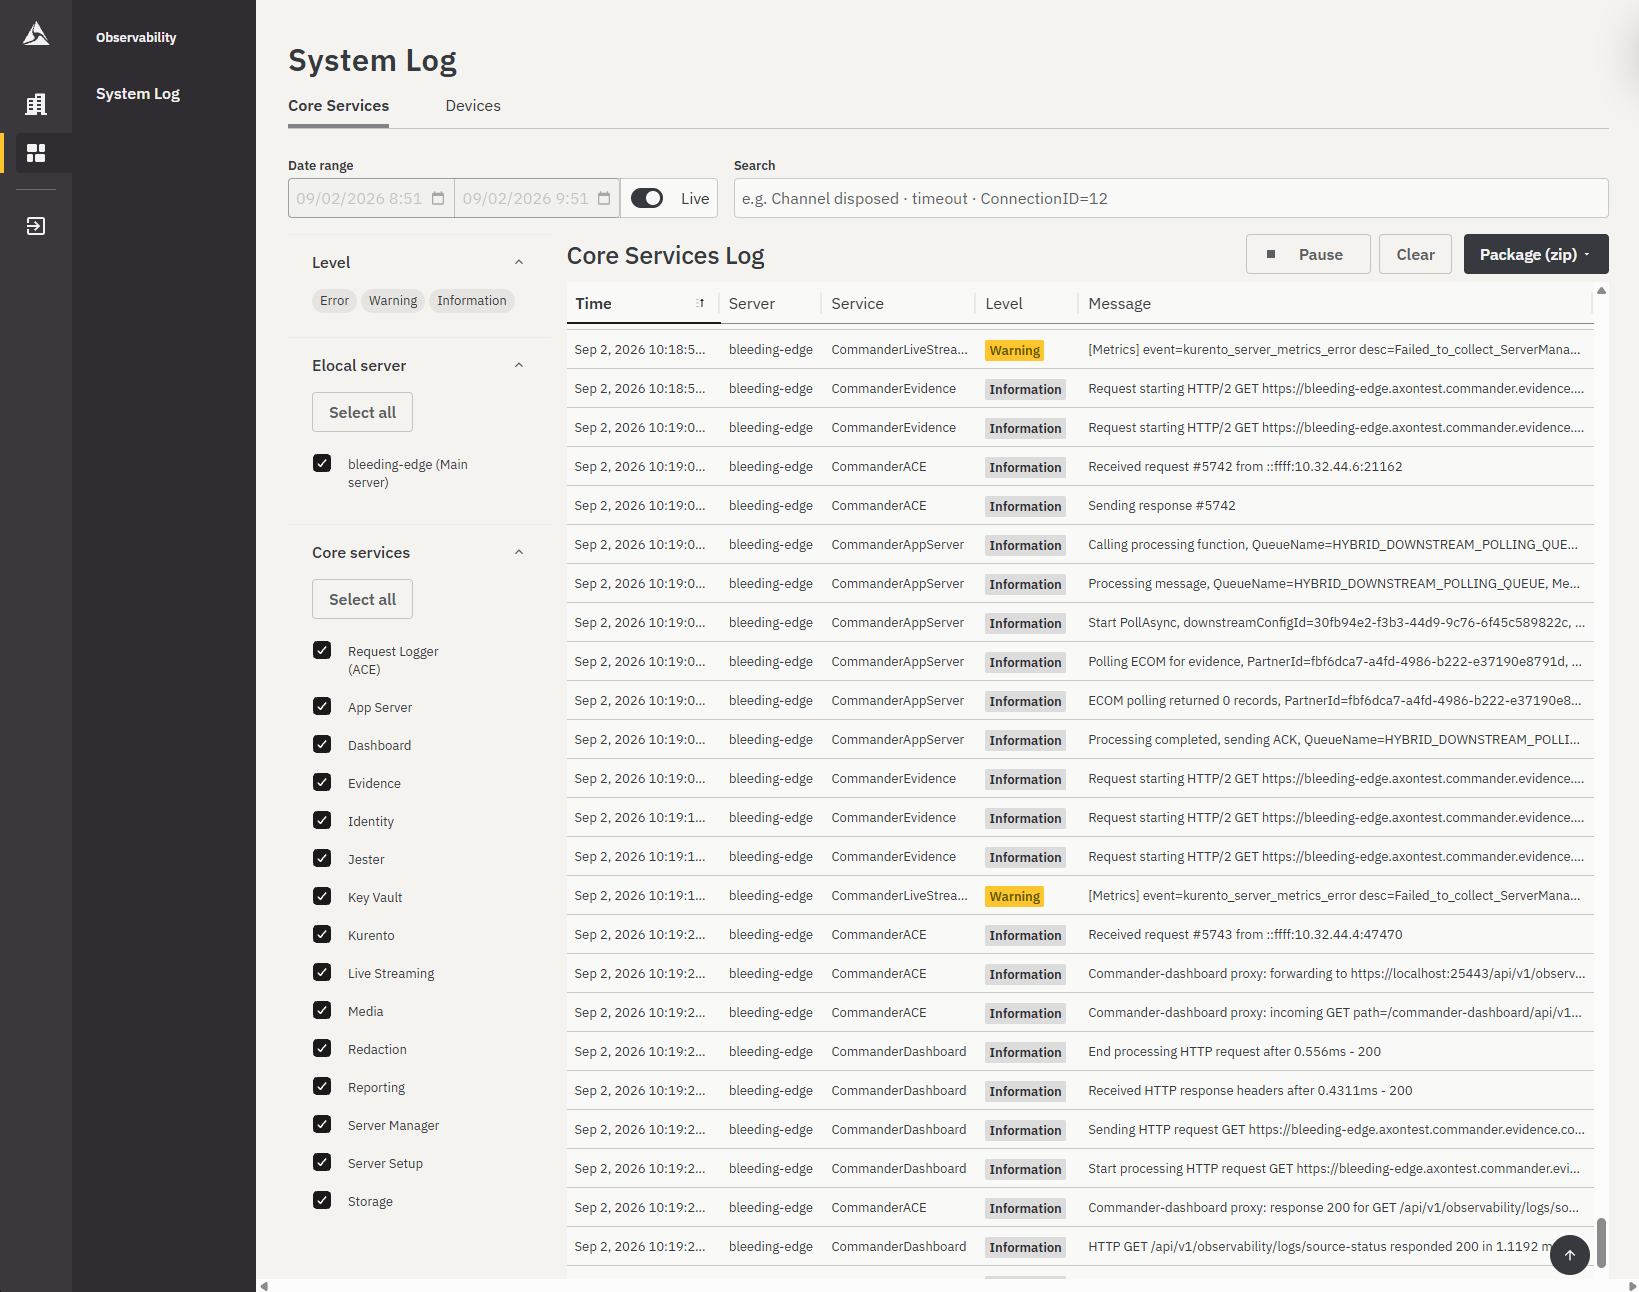Open the buildings icon in sidebar
Image resolution: width=1639 pixels, height=1292 pixels.
click(36, 104)
